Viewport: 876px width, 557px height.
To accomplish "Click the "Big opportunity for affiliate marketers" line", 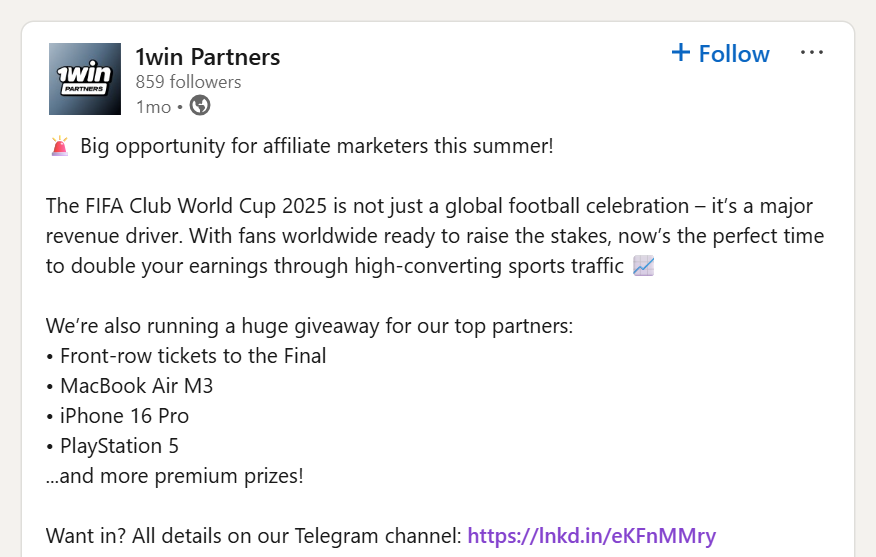I will tap(317, 146).
